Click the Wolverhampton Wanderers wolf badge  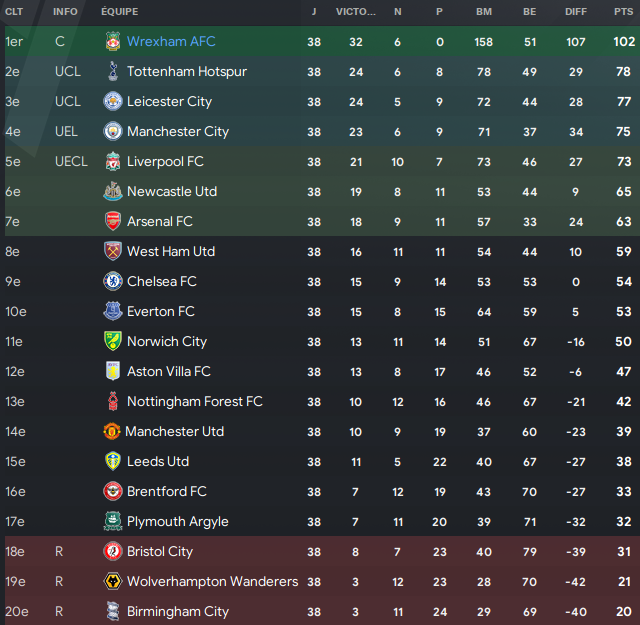[x=113, y=581]
